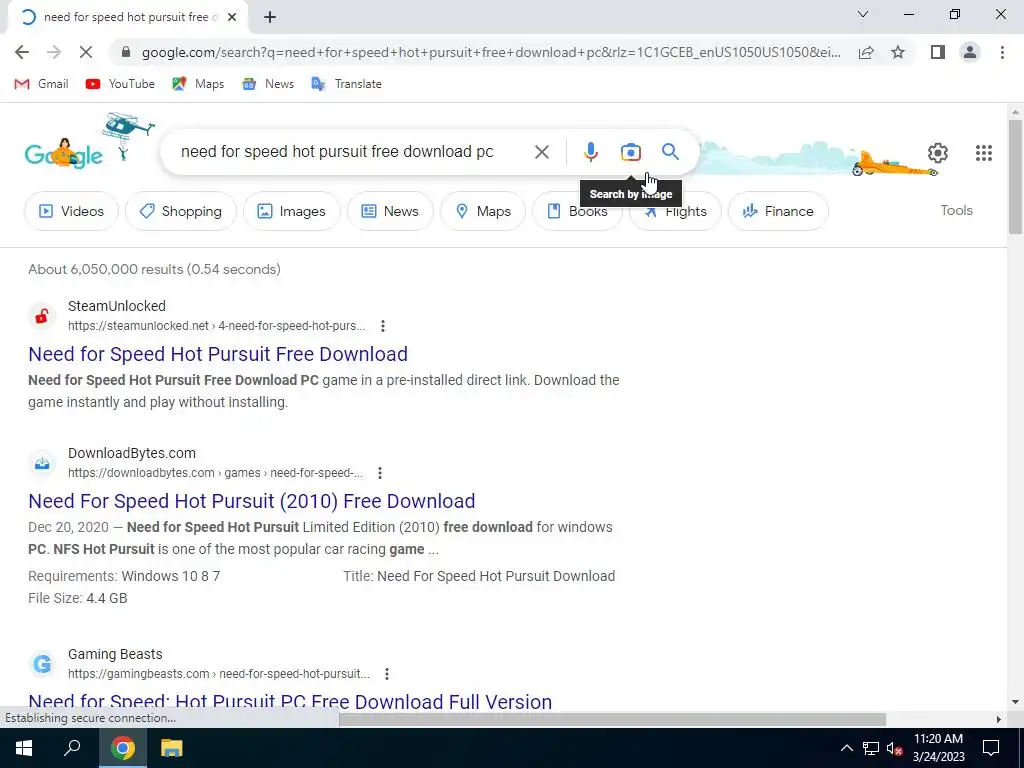The height and width of the screenshot is (768, 1024).
Task: Filter results by News chip
Action: [x=391, y=211]
